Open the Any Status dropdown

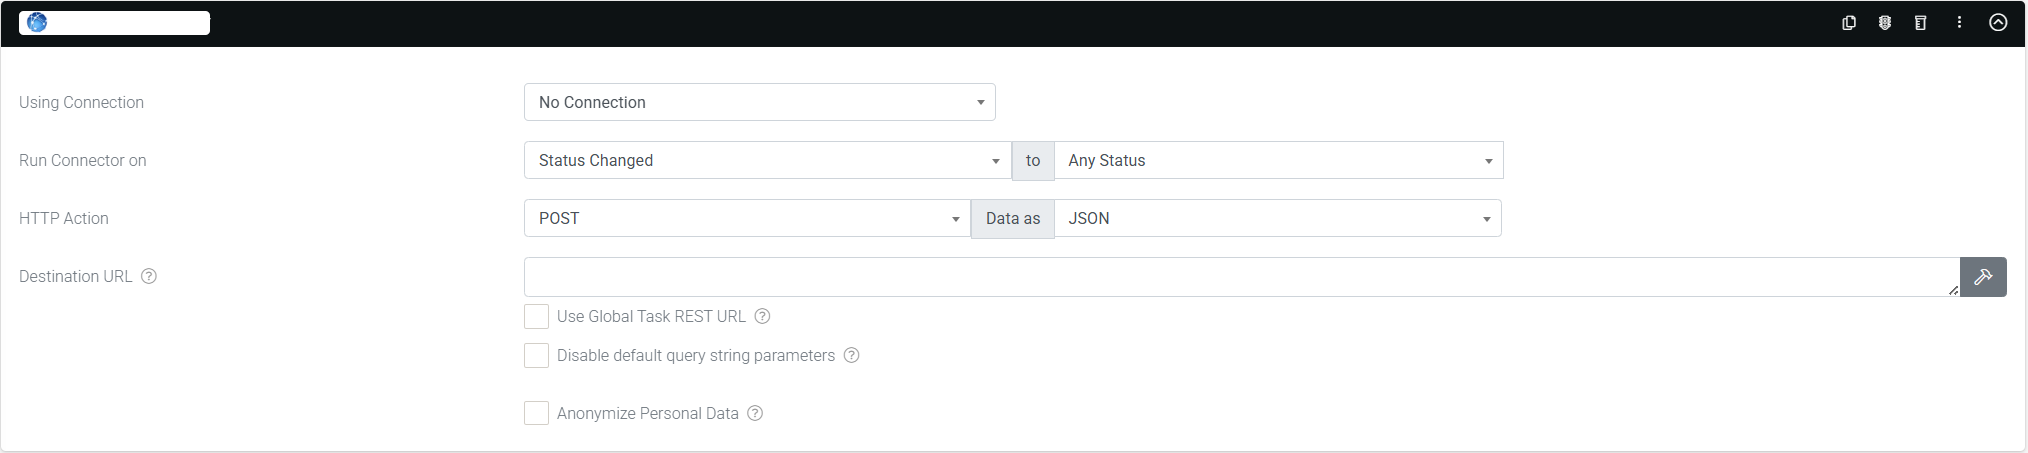pos(1279,160)
